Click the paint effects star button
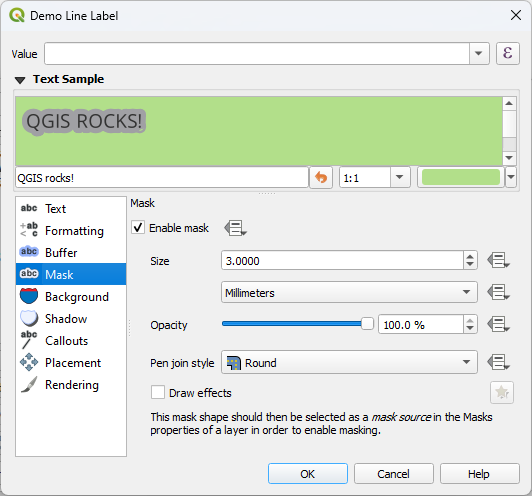This screenshot has height=496, width=532. point(502,393)
